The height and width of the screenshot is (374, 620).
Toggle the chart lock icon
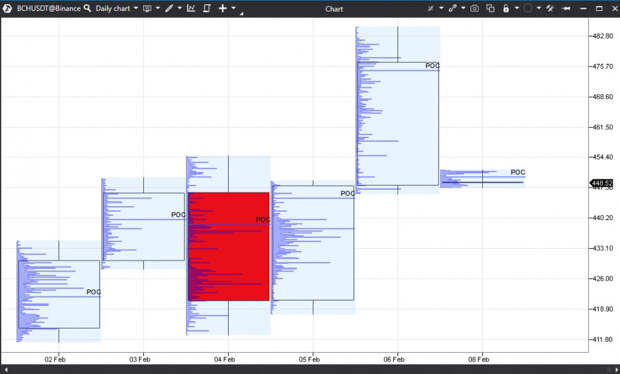pyautogui.click(x=506, y=8)
